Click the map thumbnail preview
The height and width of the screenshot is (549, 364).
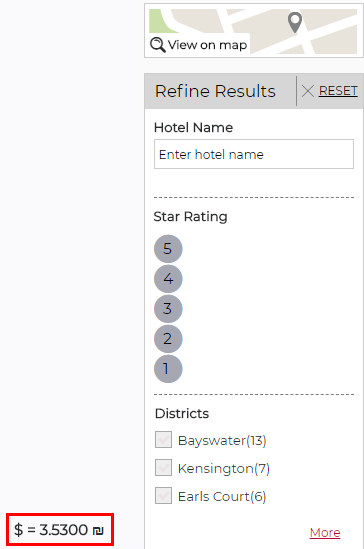[x=254, y=31]
